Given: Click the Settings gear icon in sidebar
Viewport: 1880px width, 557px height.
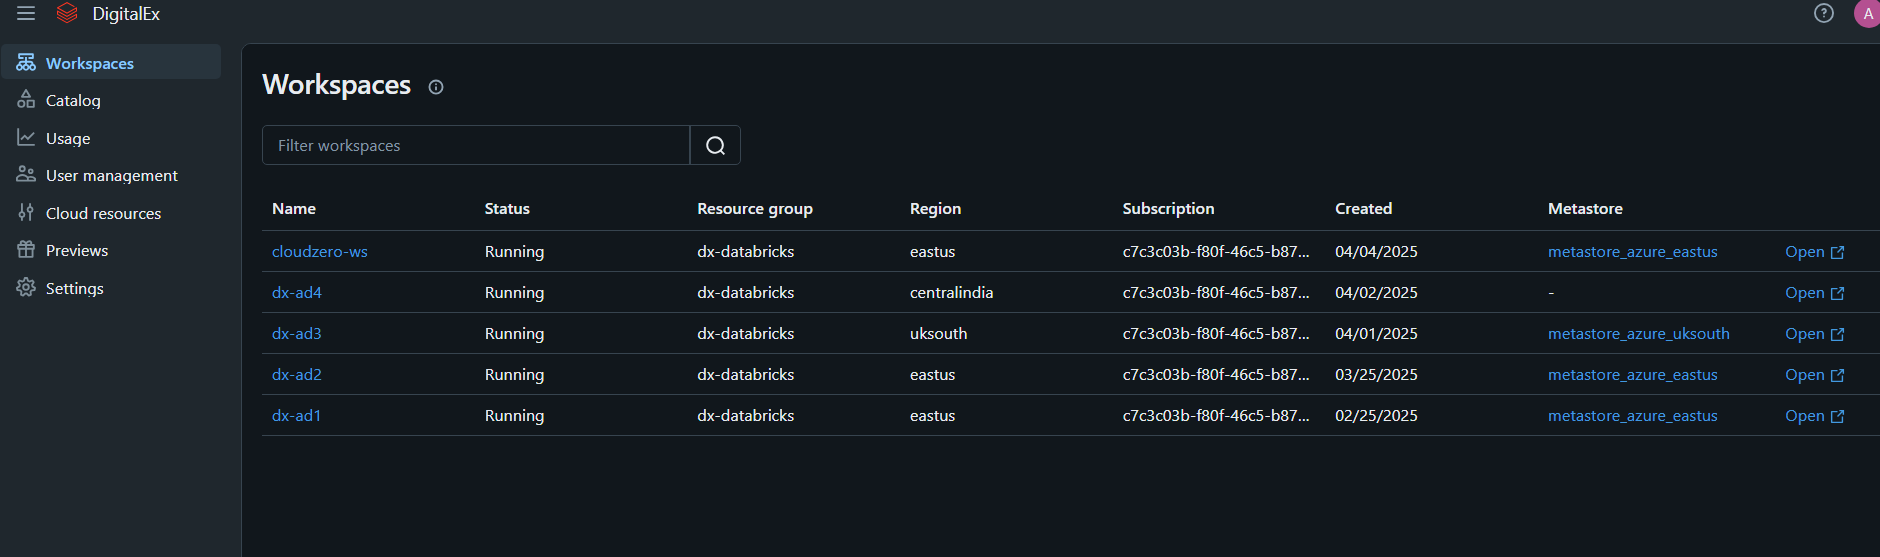Looking at the screenshot, I should (26, 288).
